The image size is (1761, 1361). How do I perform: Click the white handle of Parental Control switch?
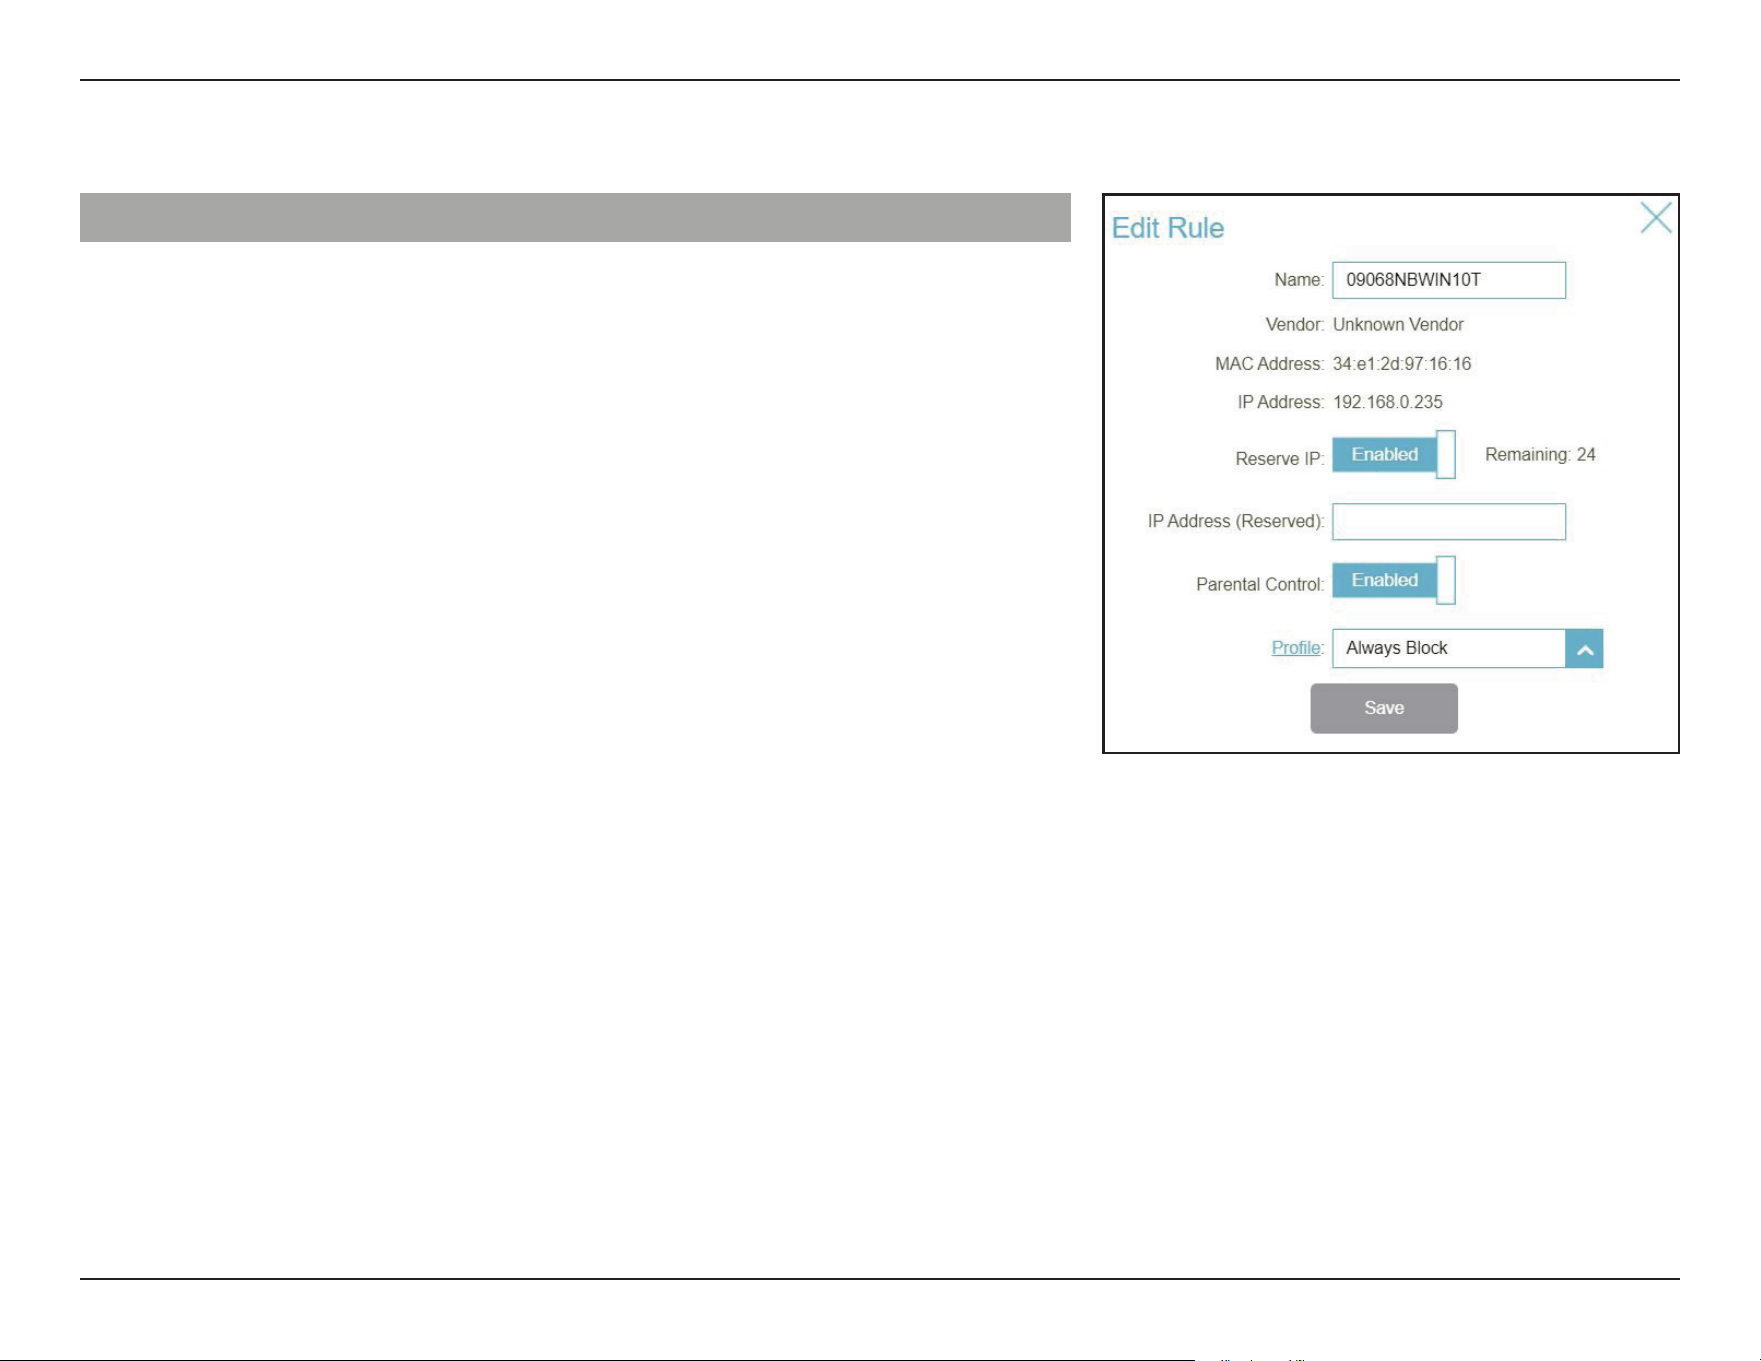(1446, 581)
